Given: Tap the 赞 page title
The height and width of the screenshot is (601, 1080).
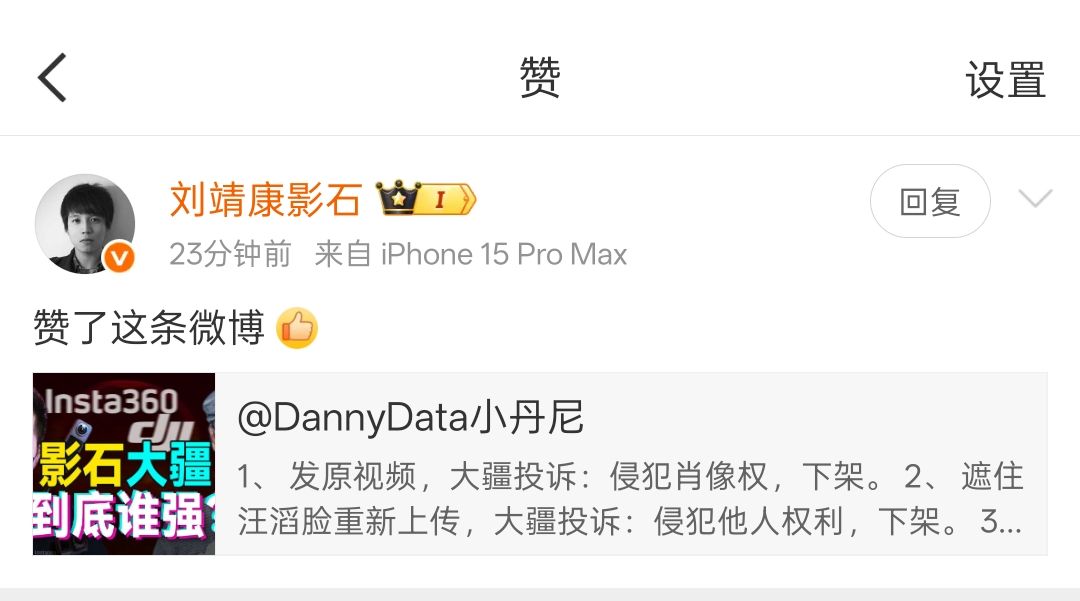Looking at the screenshot, I should pos(539,77).
